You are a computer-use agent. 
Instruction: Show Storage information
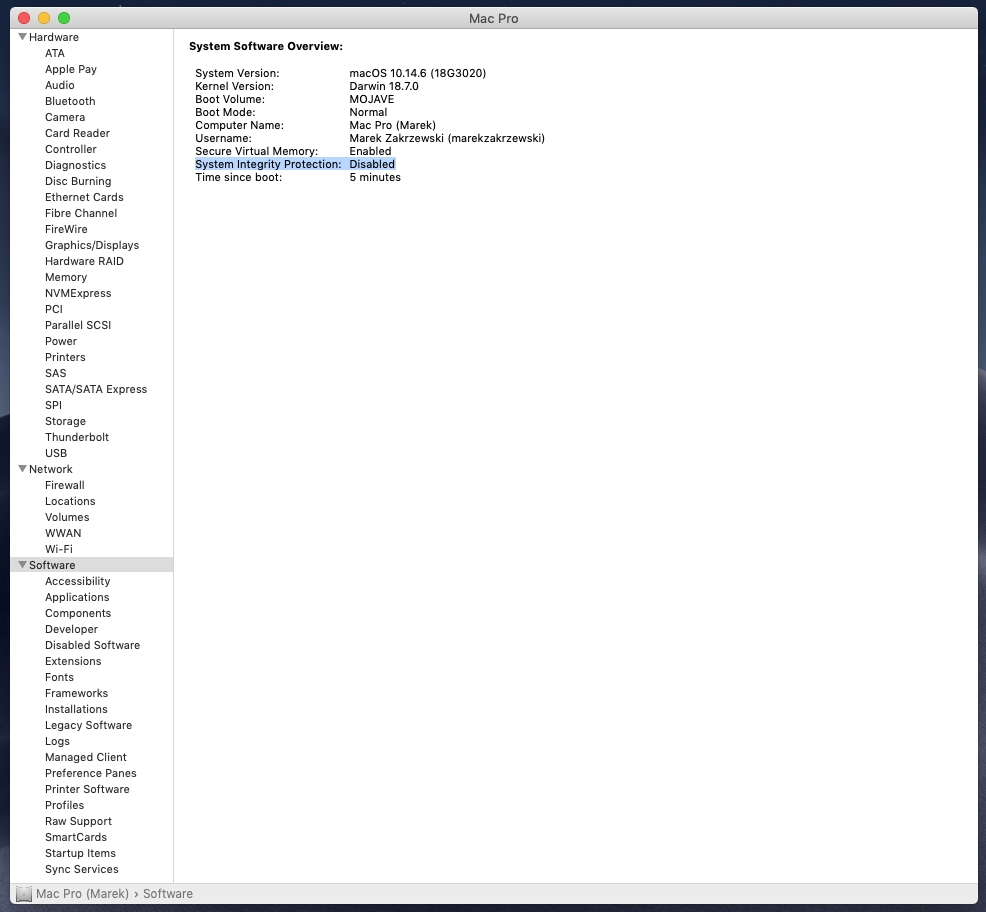click(x=65, y=421)
